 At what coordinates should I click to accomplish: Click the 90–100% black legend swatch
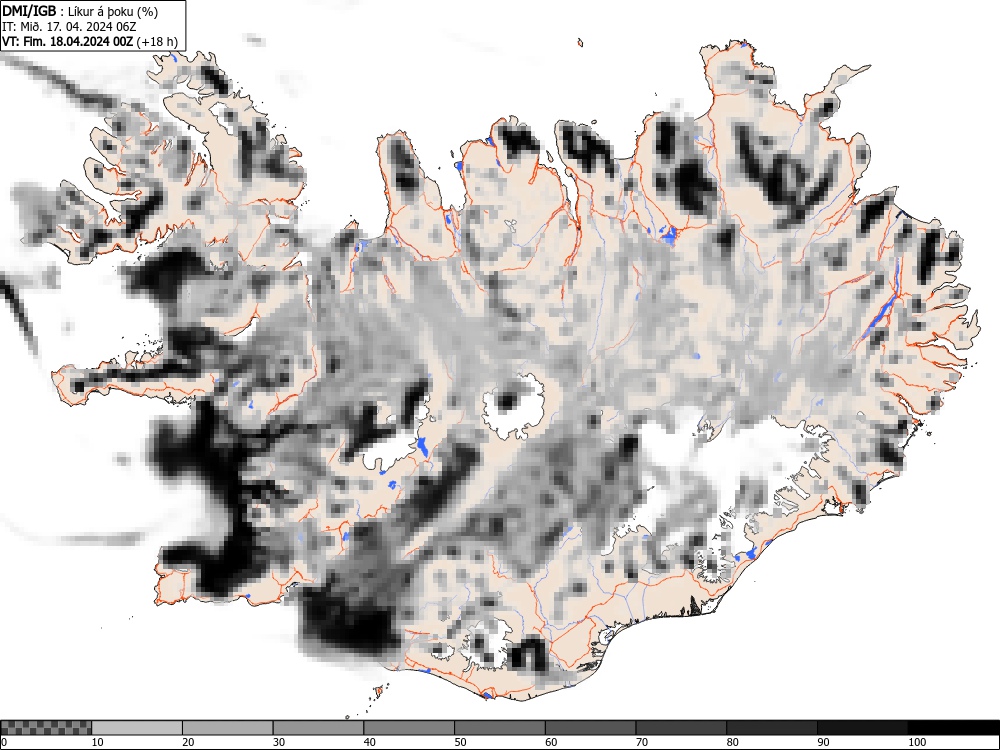(862, 728)
